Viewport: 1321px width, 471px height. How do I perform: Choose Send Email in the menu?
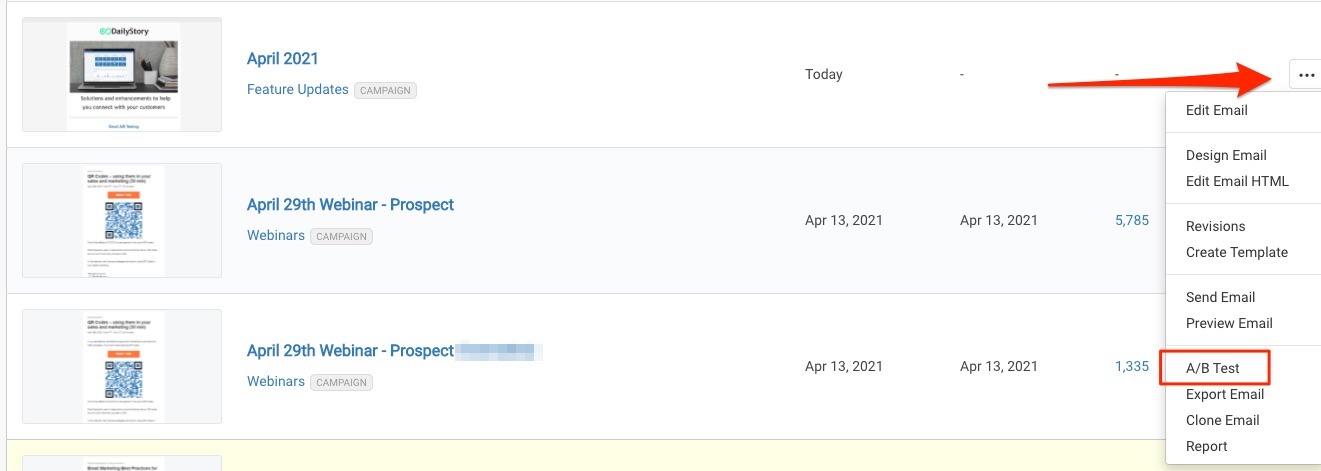click(1220, 297)
